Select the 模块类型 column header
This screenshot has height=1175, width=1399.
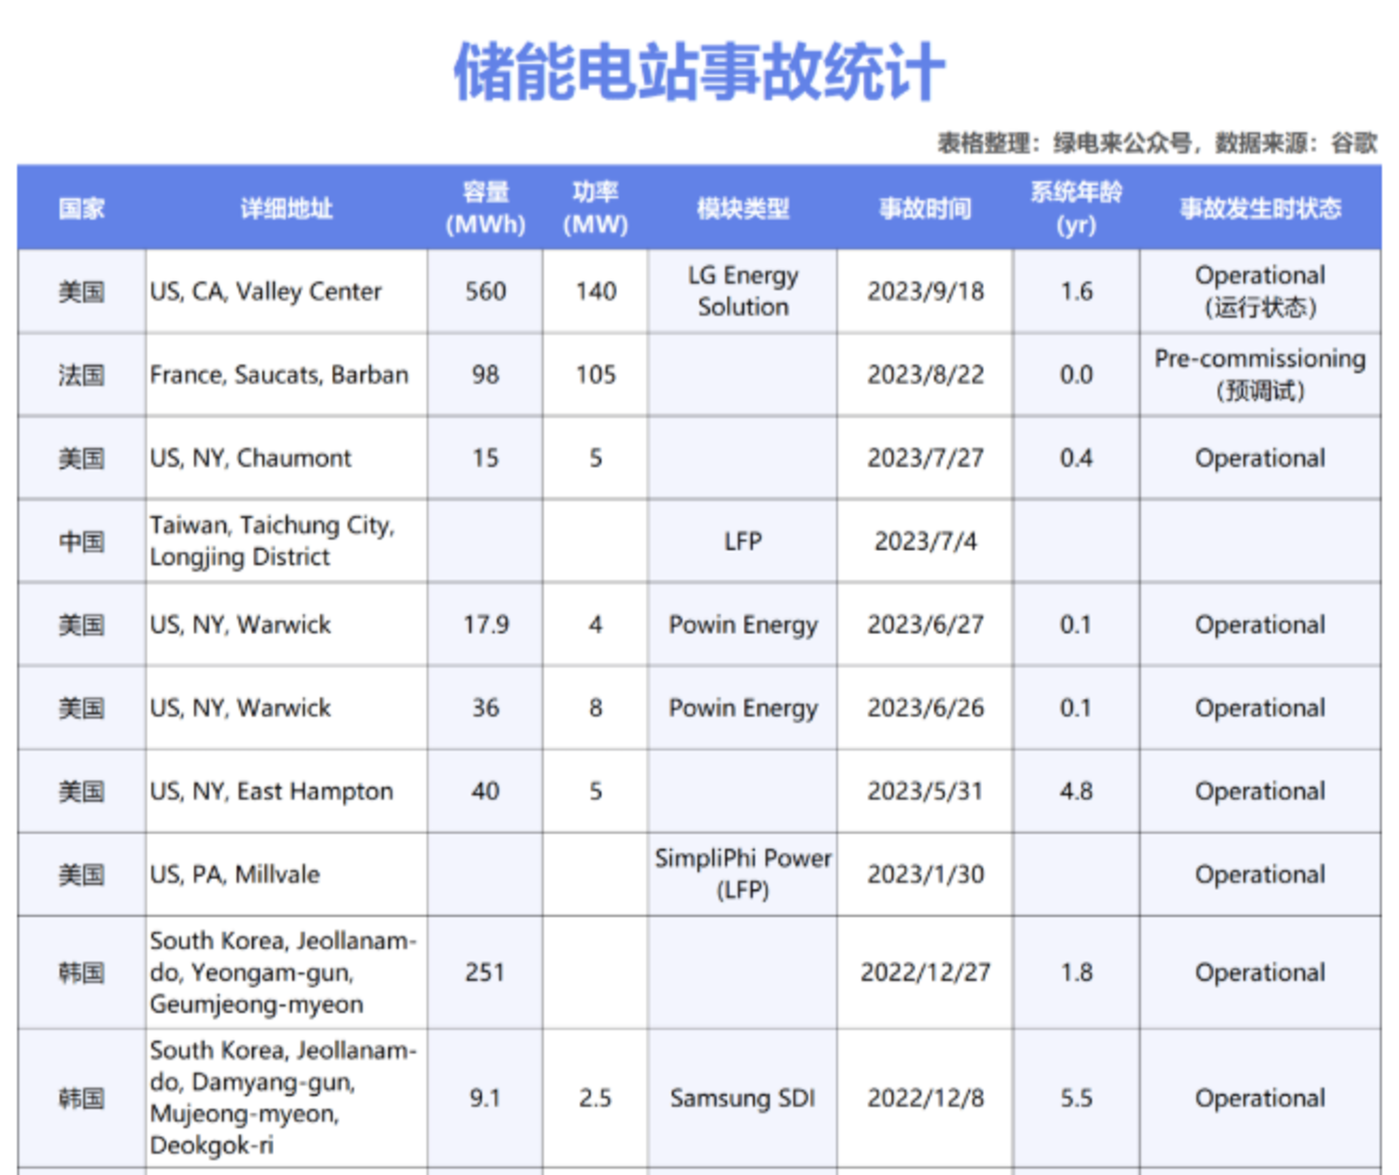tap(742, 208)
